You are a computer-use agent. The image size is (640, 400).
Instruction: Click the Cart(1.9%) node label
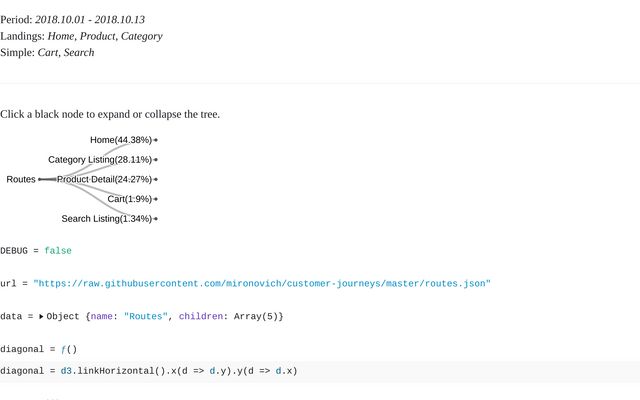point(129,199)
